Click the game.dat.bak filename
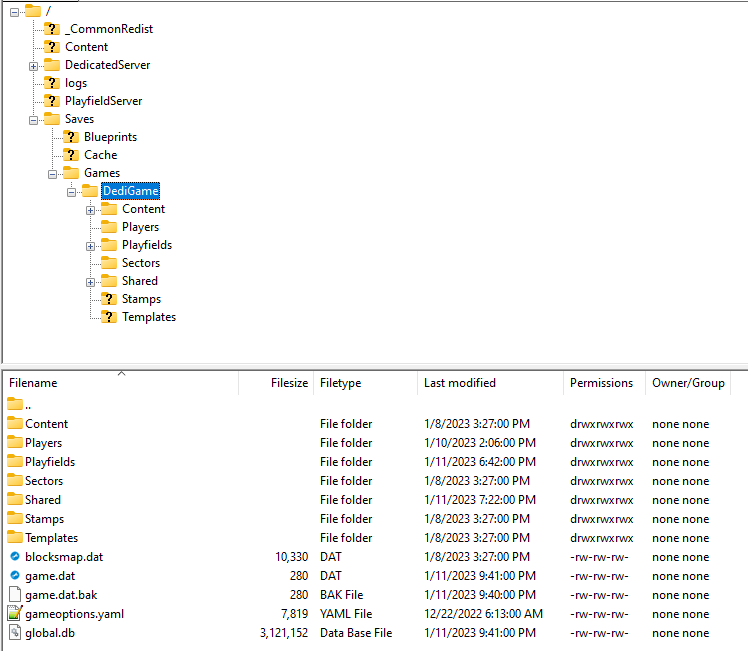Screen dimensions: 748x651 coord(61,595)
